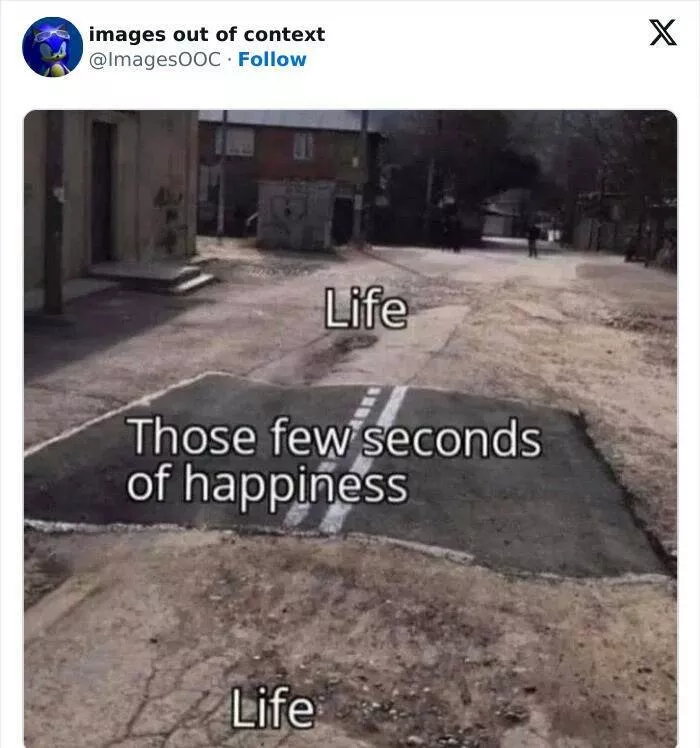This screenshot has height=748, width=700.
Task: Click the wooden utility pole on the left
Action: click(x=53, y=212)
